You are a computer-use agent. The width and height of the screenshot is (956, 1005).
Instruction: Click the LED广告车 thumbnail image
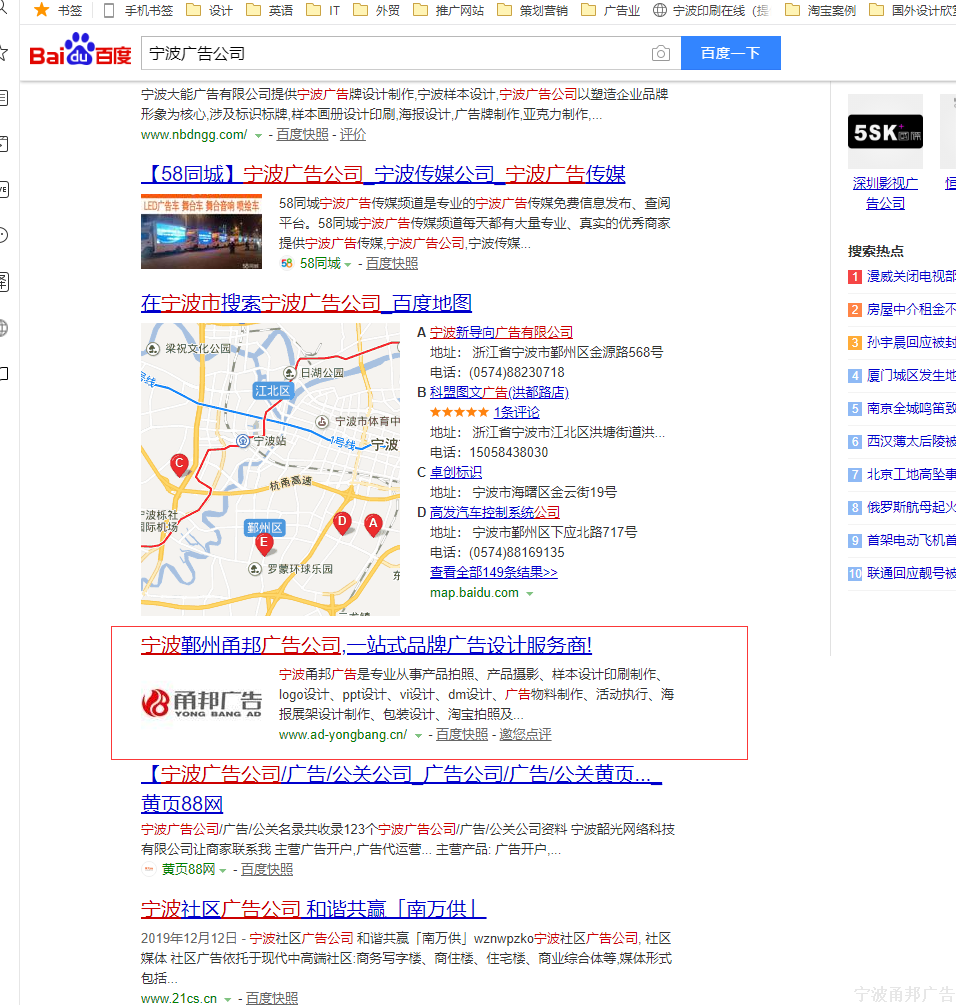(201, 231)
